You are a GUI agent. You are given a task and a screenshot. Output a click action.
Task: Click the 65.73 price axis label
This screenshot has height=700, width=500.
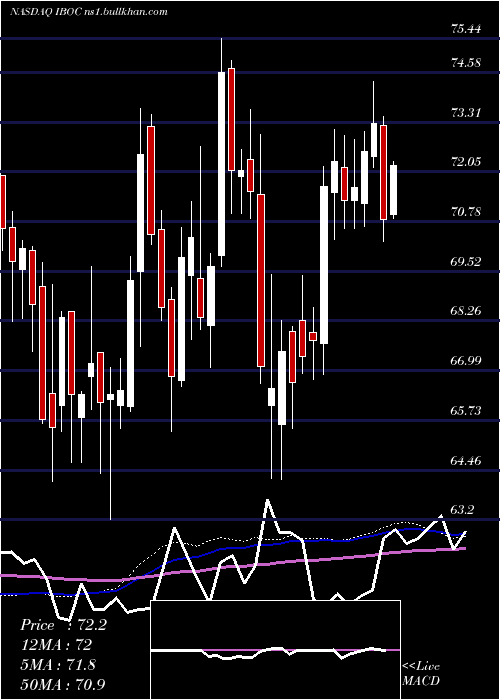466,411
